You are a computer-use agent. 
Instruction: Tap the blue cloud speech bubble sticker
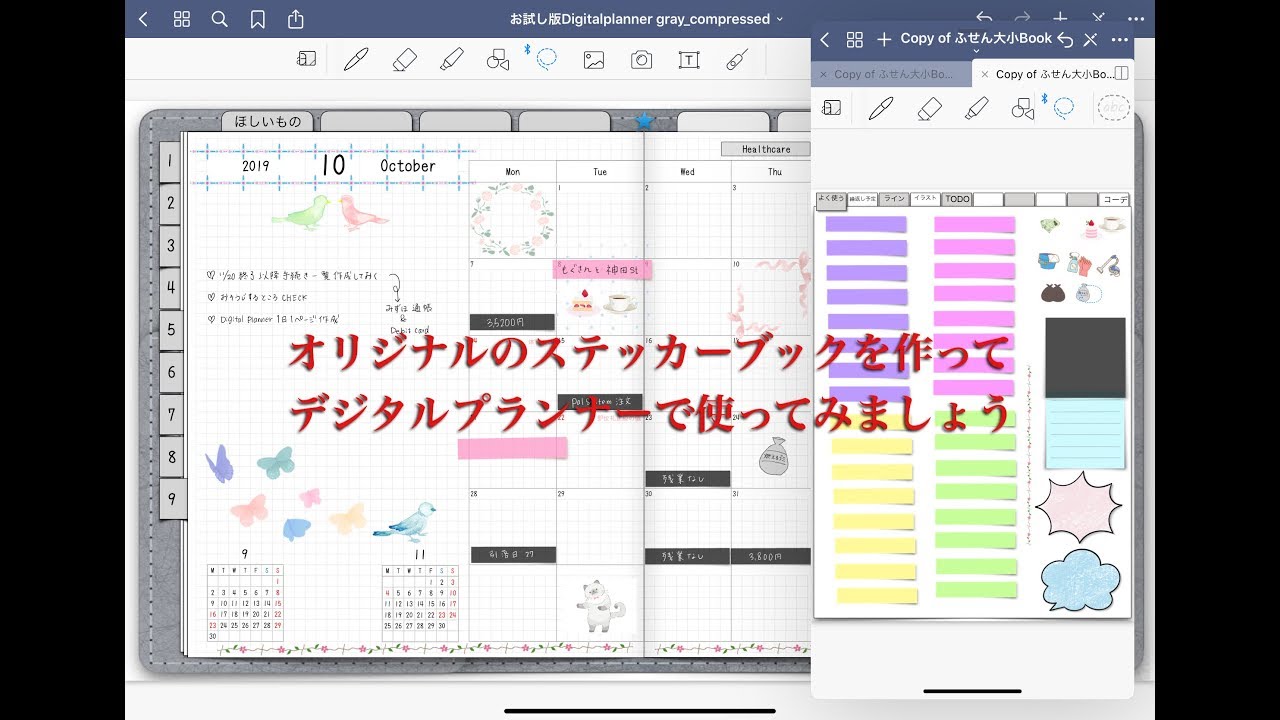coord(1080,581)
